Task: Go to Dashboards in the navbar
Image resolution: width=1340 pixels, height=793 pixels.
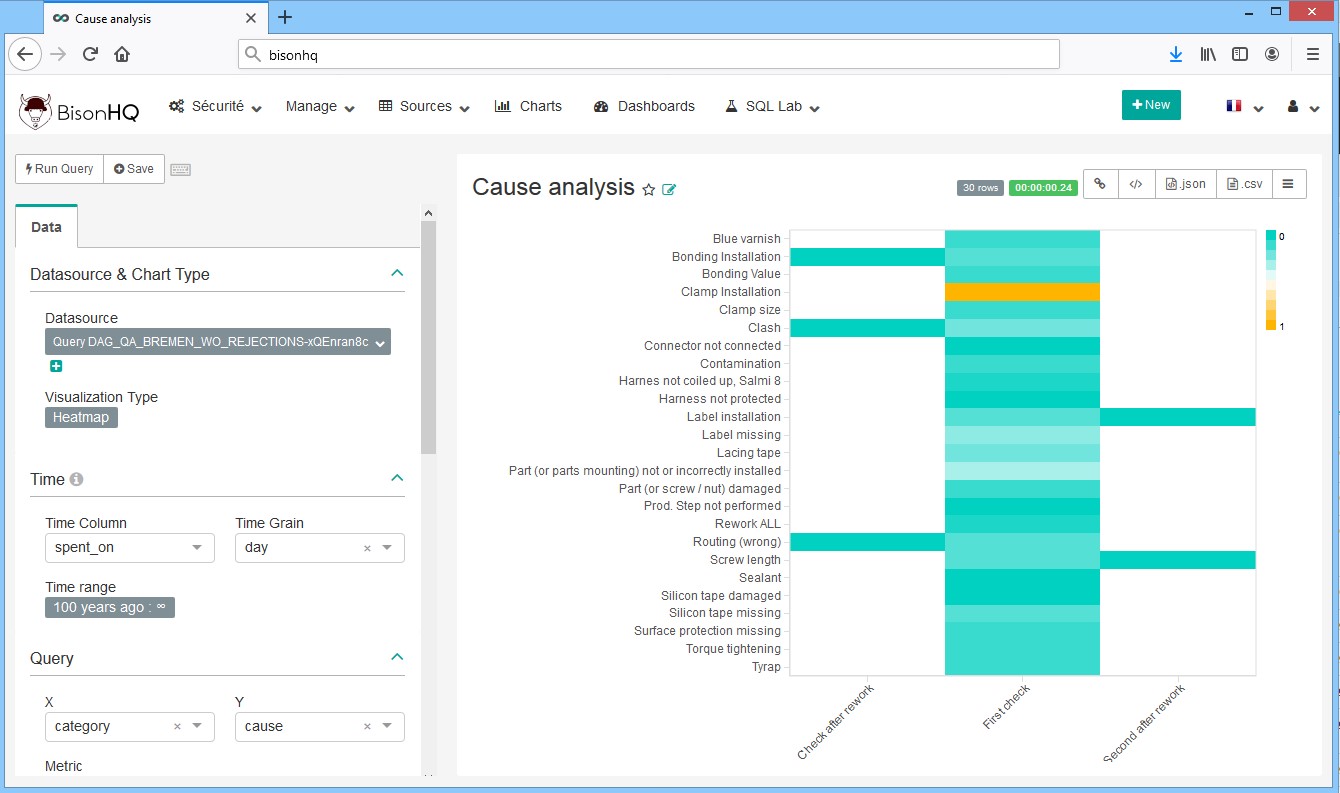Action: 644,106
